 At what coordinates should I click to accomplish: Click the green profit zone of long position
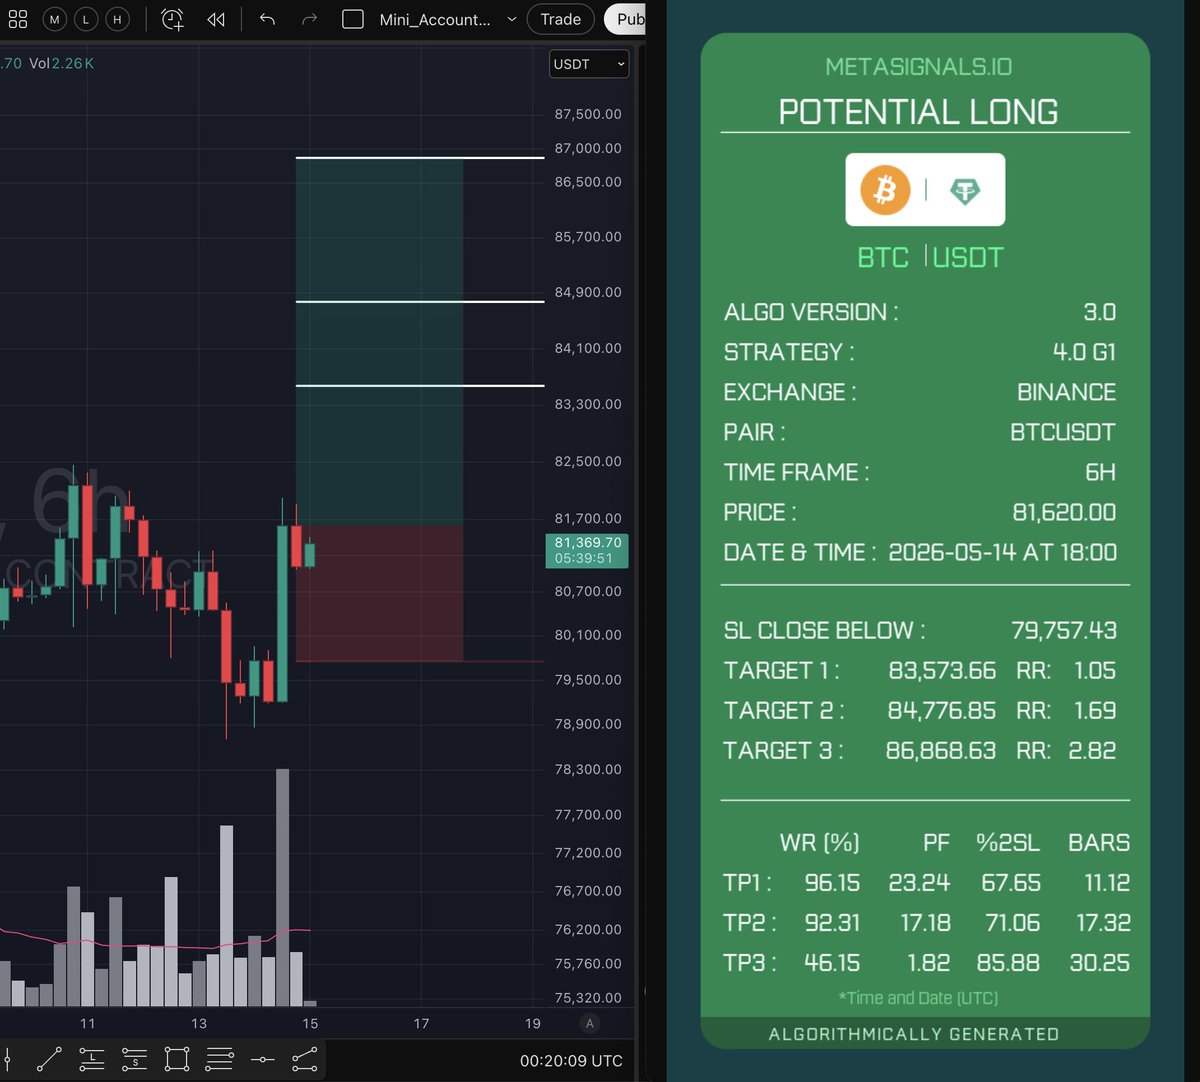click(379, 342)
